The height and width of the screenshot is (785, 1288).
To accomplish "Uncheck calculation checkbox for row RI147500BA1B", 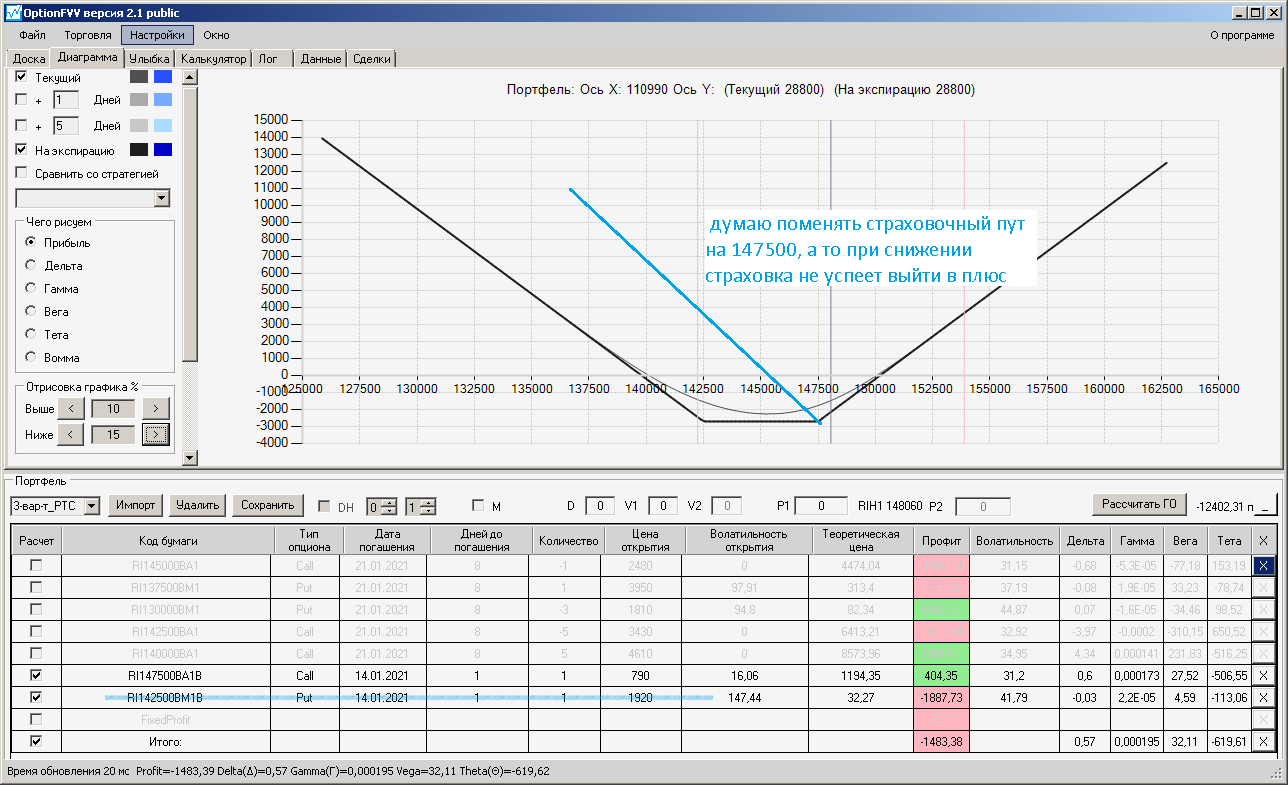I will point(36,675).
